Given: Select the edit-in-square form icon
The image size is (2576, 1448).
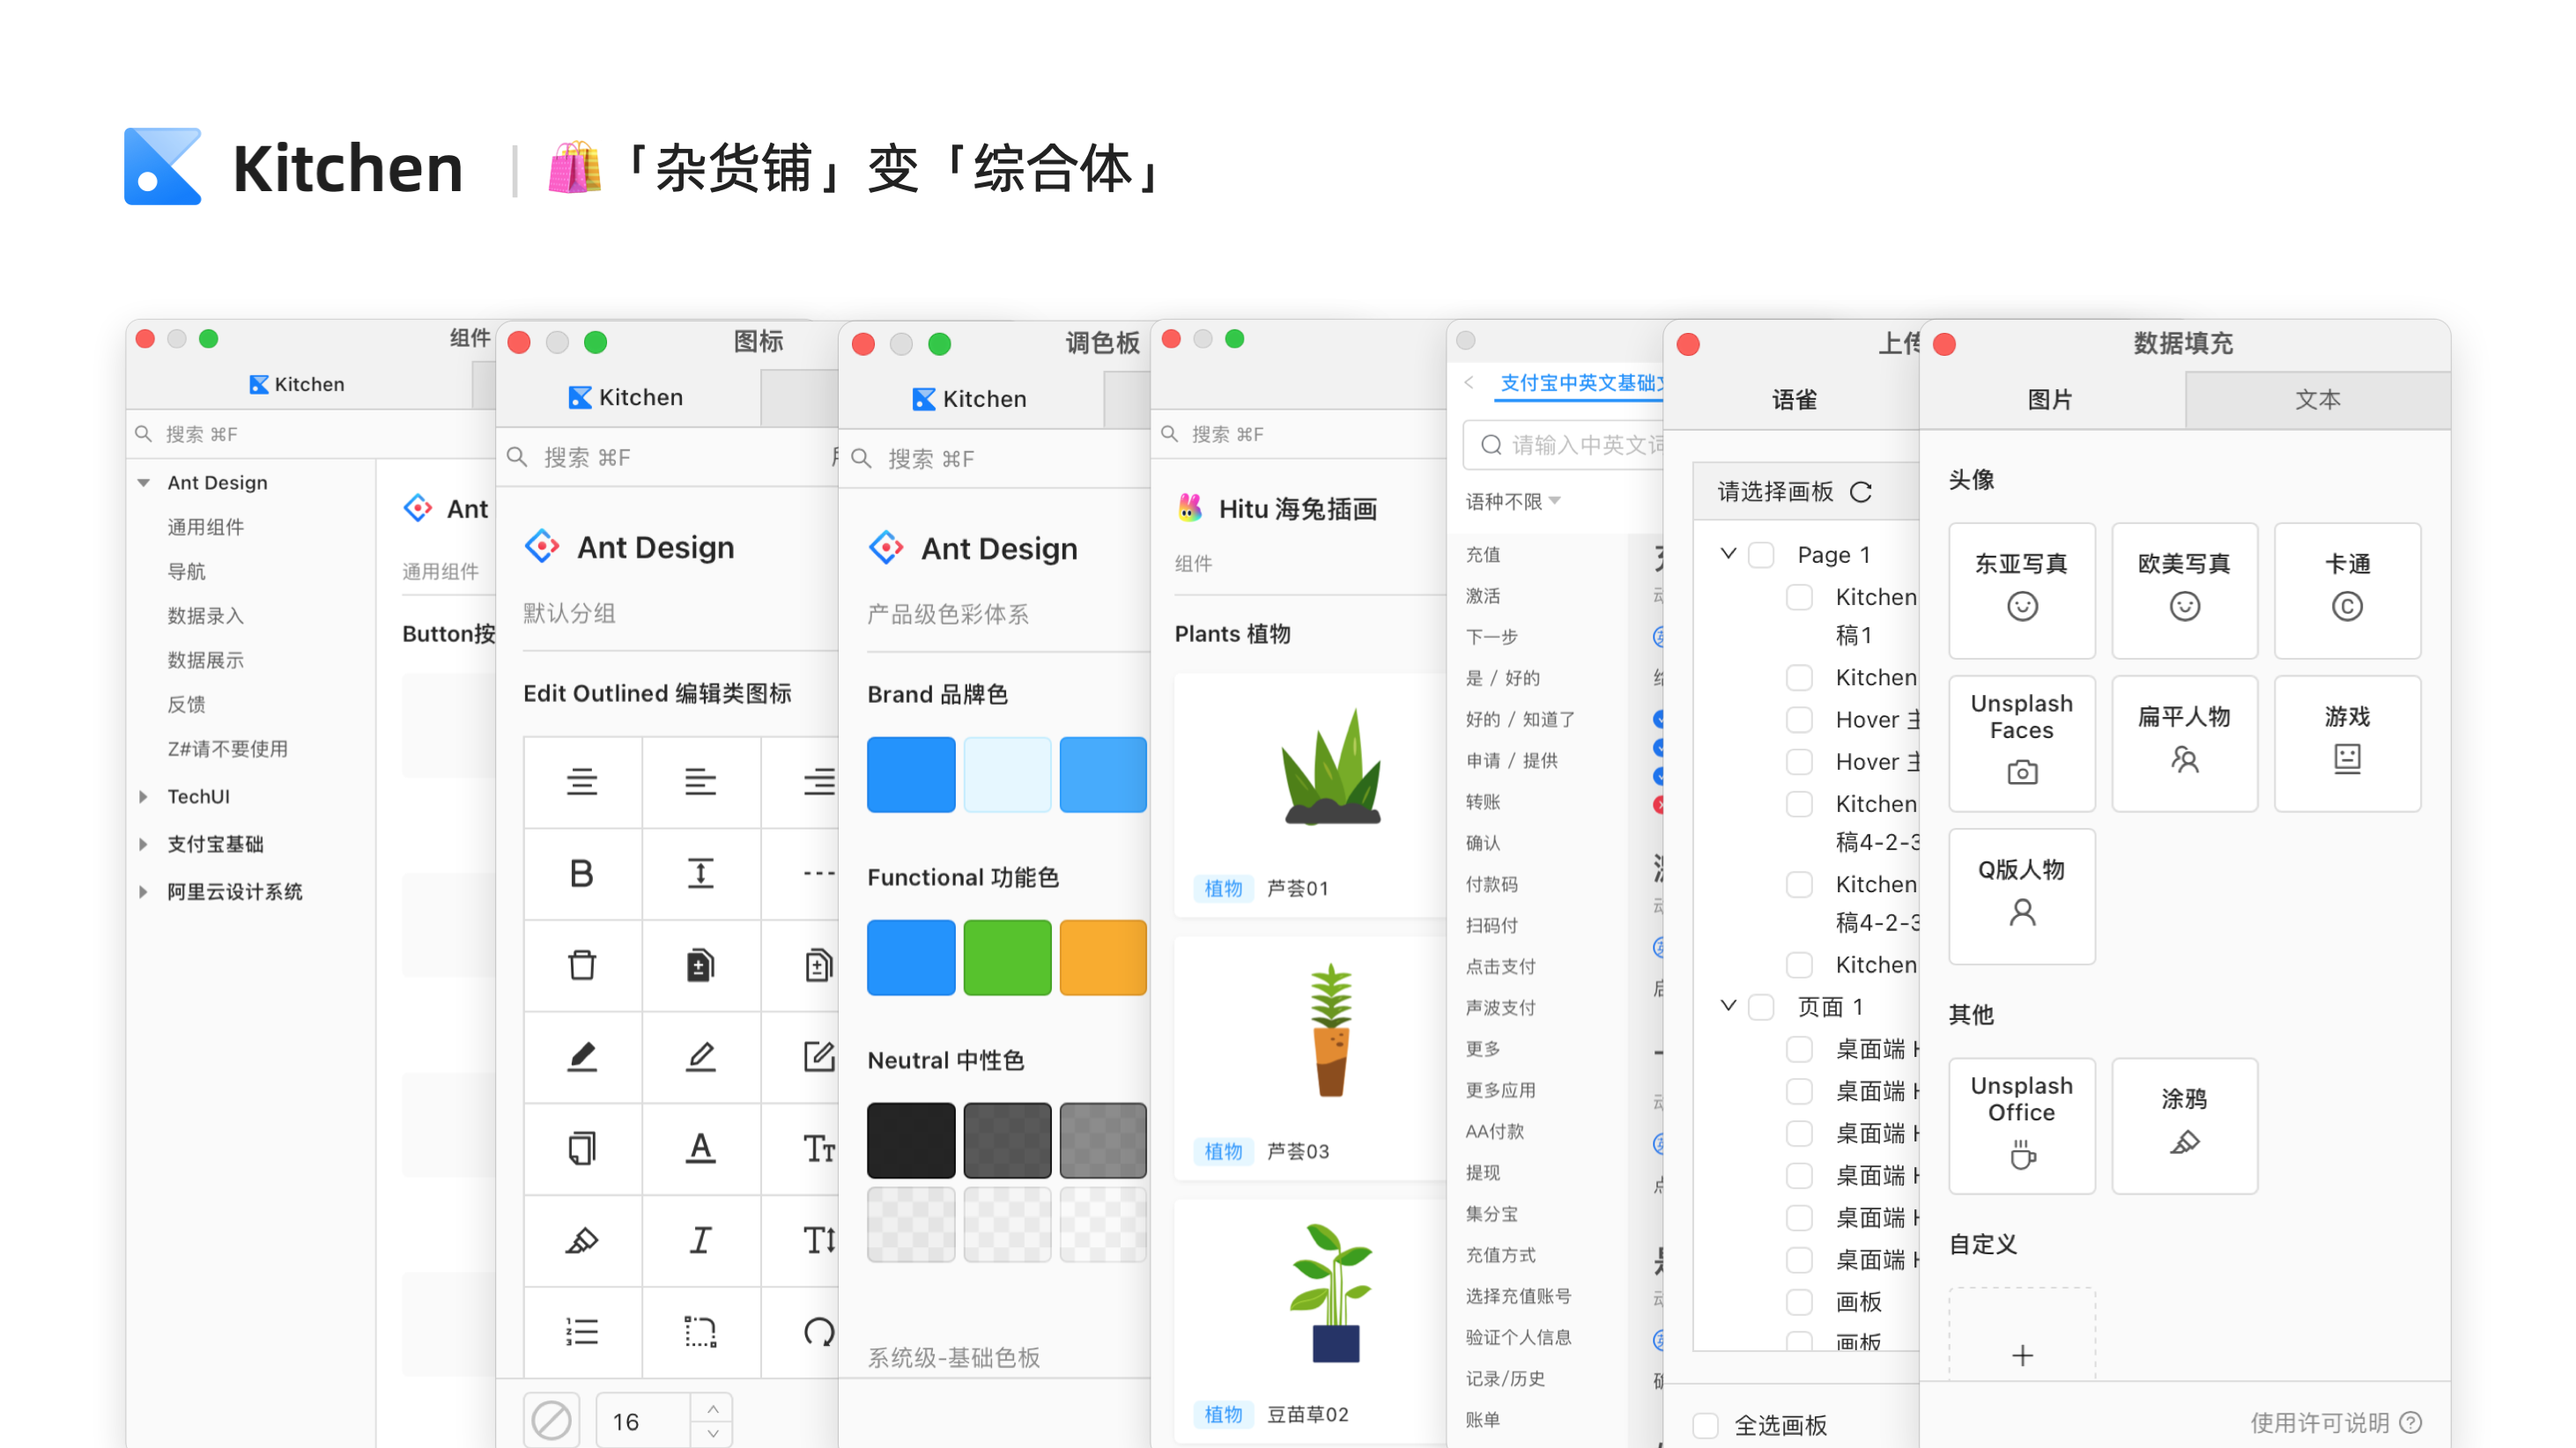Looking at the screenshot, I should (x=818, y=1056).
